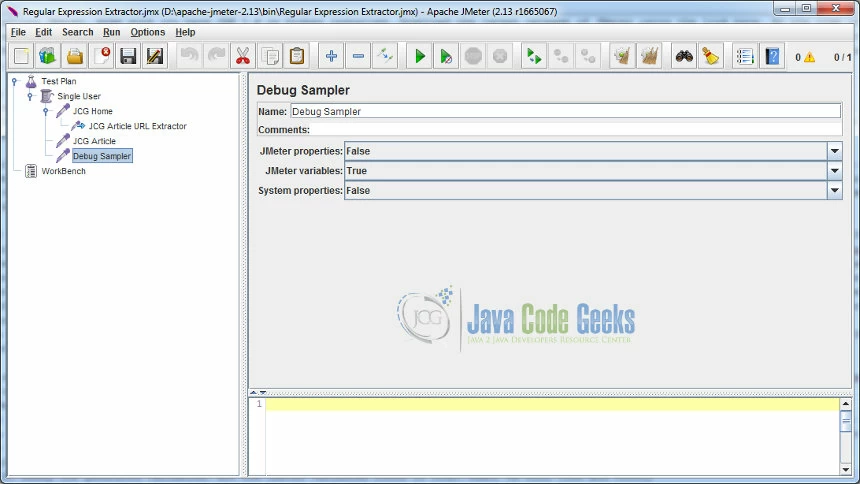Click the Save As icon with pencil
Image resolution: width=860 pixels, height=484 pixels.
[155, 56]
